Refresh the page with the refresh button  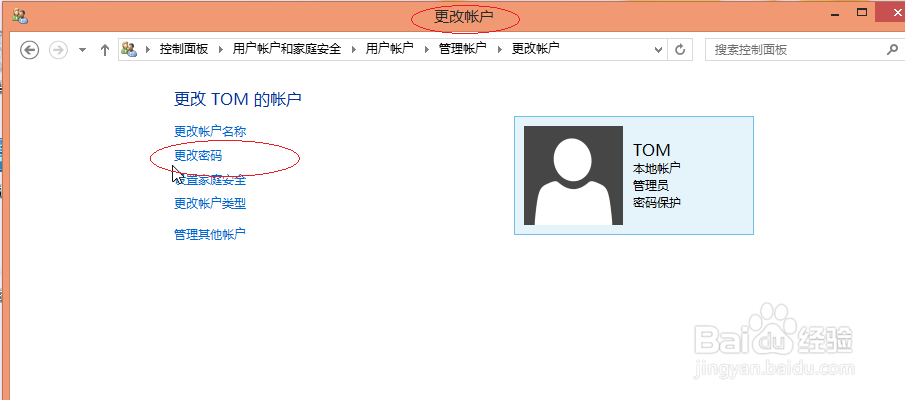coord(680,50)
